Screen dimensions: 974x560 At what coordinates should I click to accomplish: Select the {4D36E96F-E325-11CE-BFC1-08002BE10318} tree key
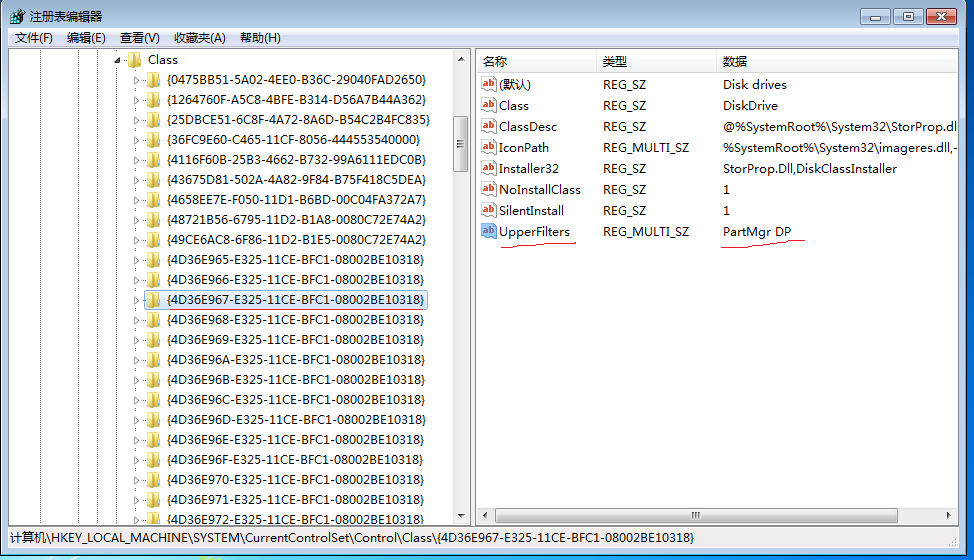(295, 459)
